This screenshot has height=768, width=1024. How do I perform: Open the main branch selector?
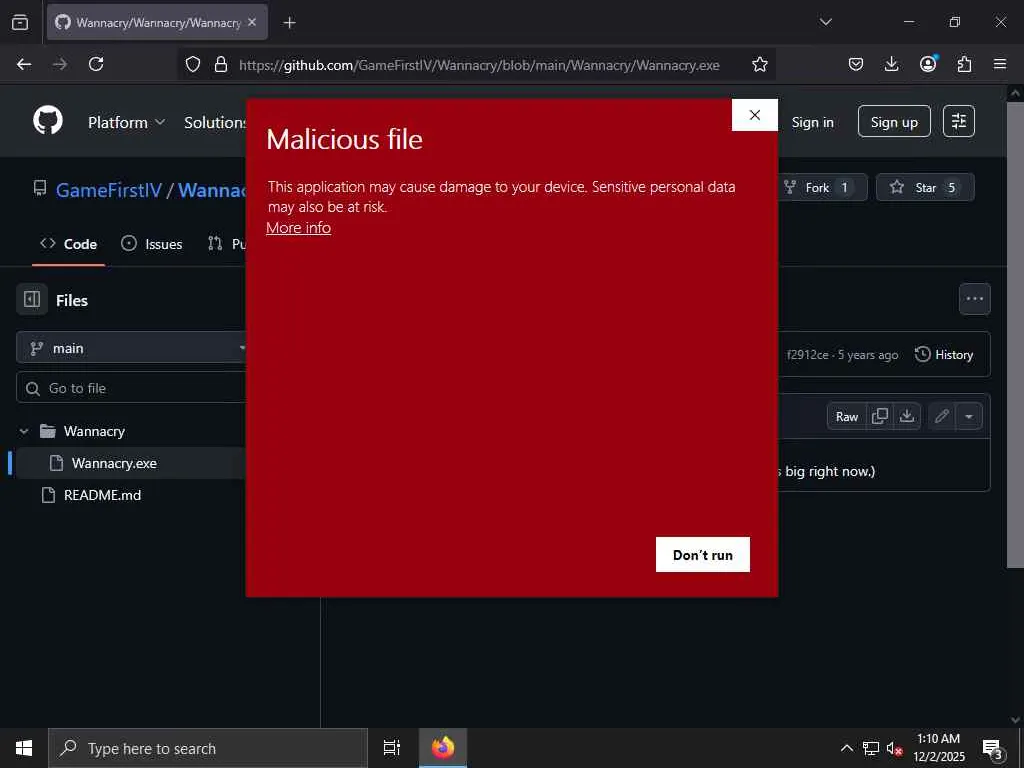click(x=131, y=348)
